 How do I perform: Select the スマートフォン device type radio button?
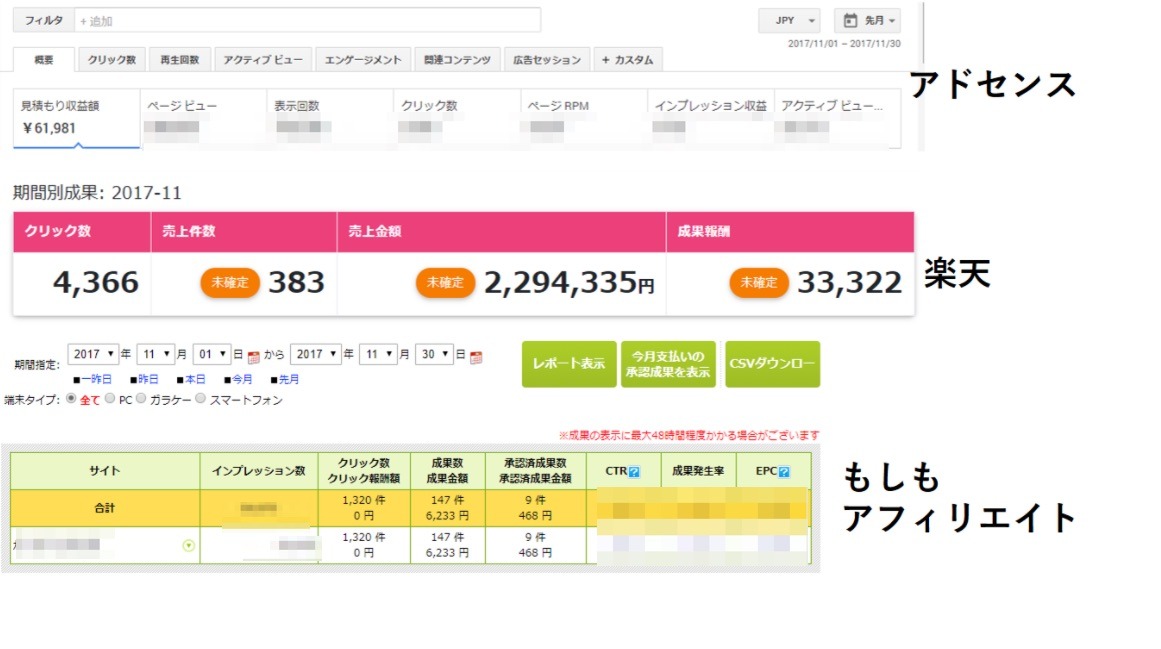click(201, 399)
